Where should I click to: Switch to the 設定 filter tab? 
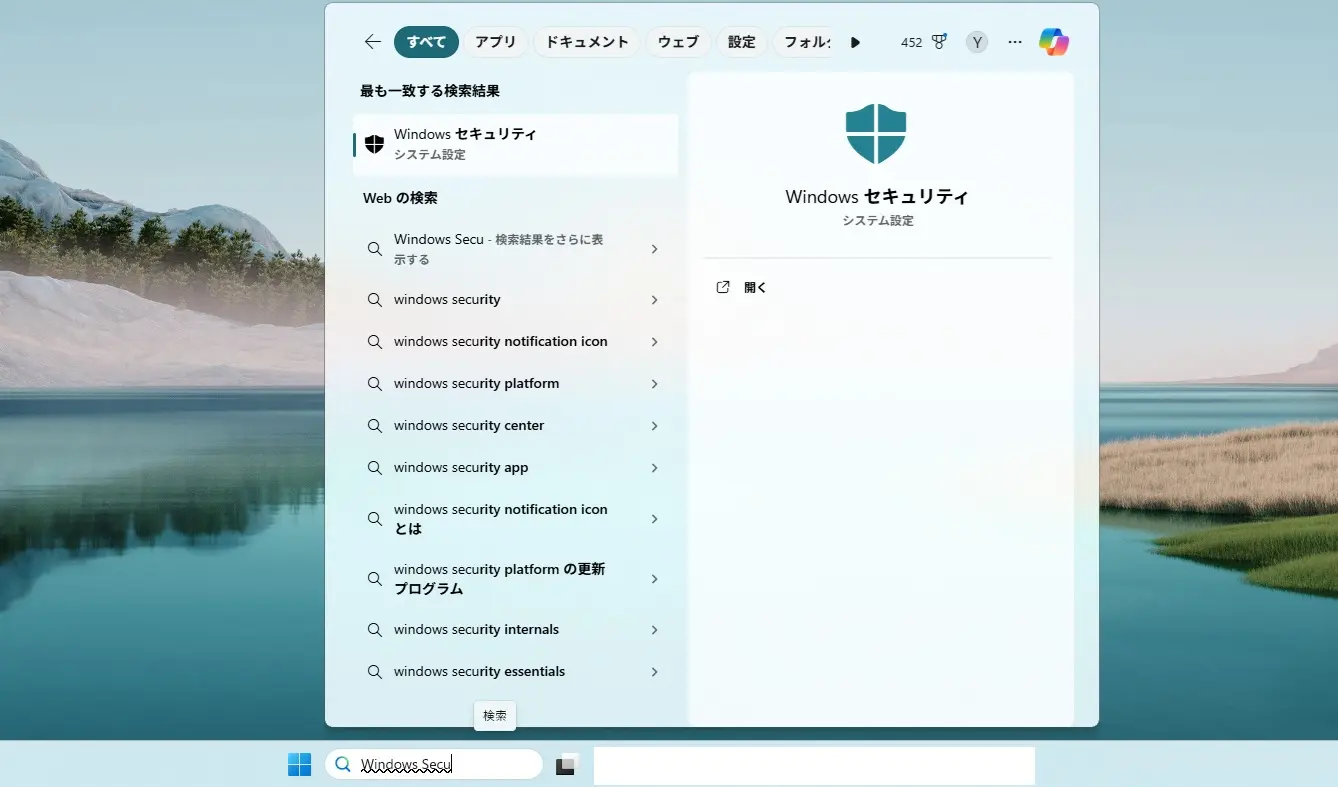(742, 42)
